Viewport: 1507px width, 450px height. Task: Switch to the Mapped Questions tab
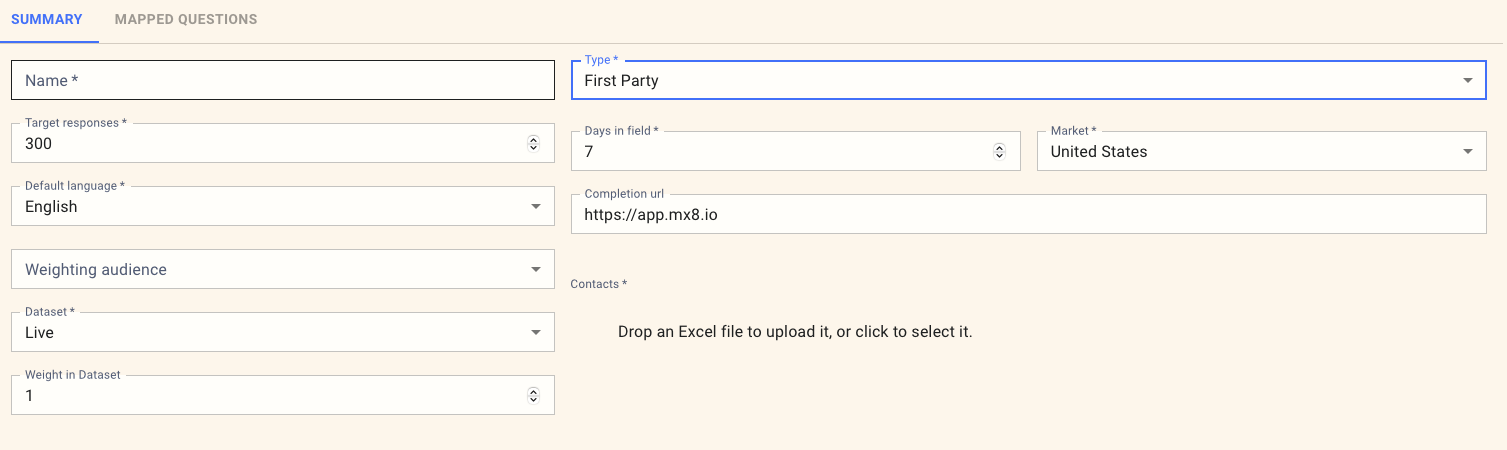click(186, 19)
